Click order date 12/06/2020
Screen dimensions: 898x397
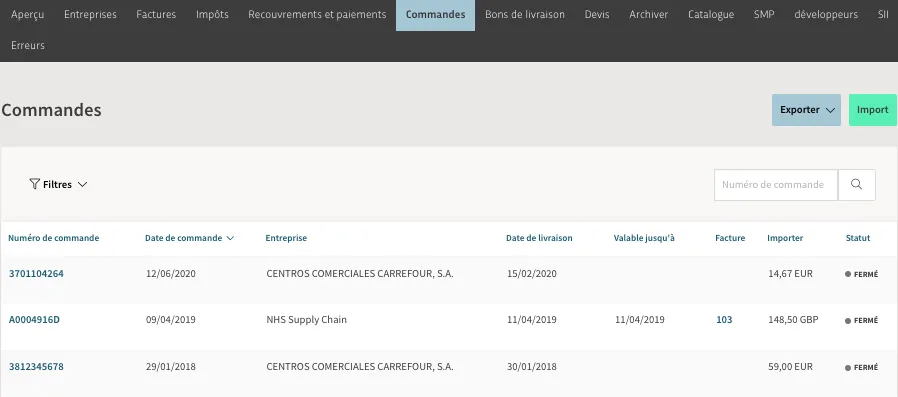tap(171, 274)
